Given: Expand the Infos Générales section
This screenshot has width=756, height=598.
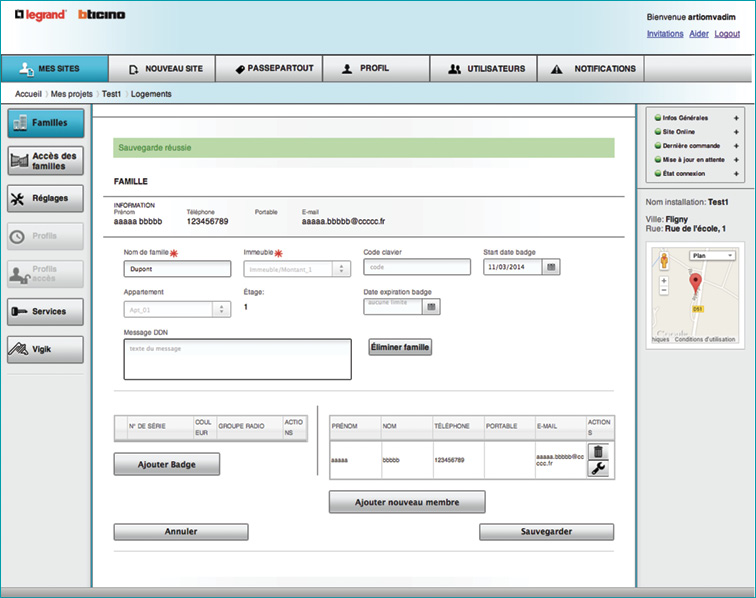Looking at the screenshot, I should coord(736,118).
